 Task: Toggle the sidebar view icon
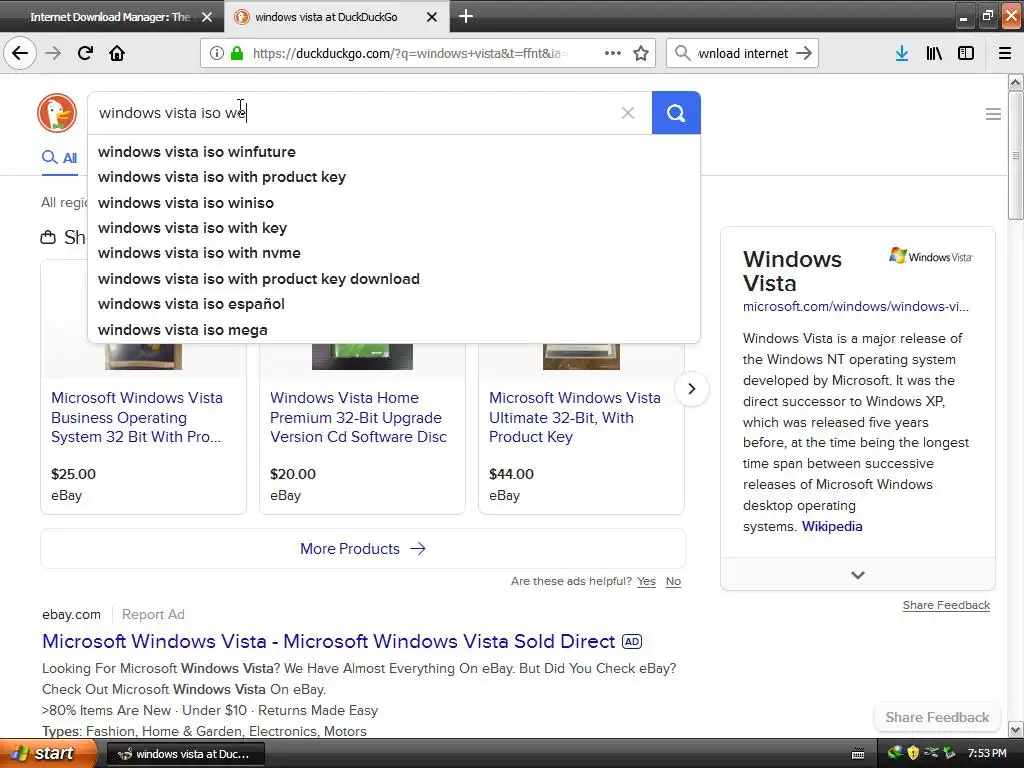point(966,53)
